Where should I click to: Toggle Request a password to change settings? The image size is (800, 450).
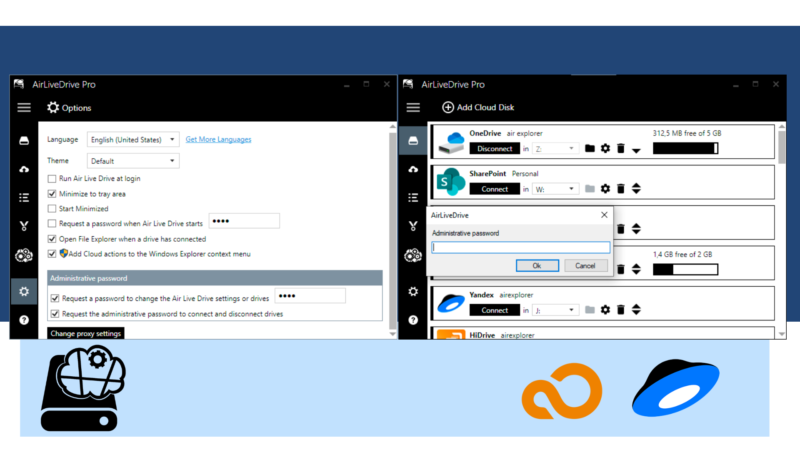[x=55, y=298]
